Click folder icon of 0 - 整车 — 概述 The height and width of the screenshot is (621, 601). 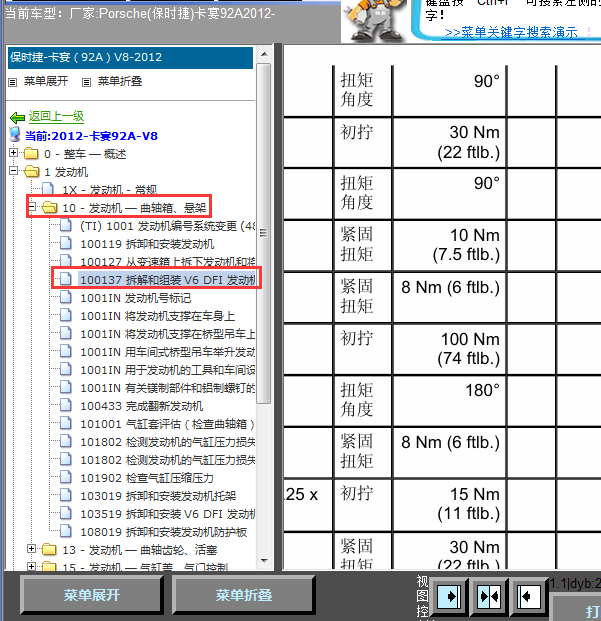click(x=31, y=153)
